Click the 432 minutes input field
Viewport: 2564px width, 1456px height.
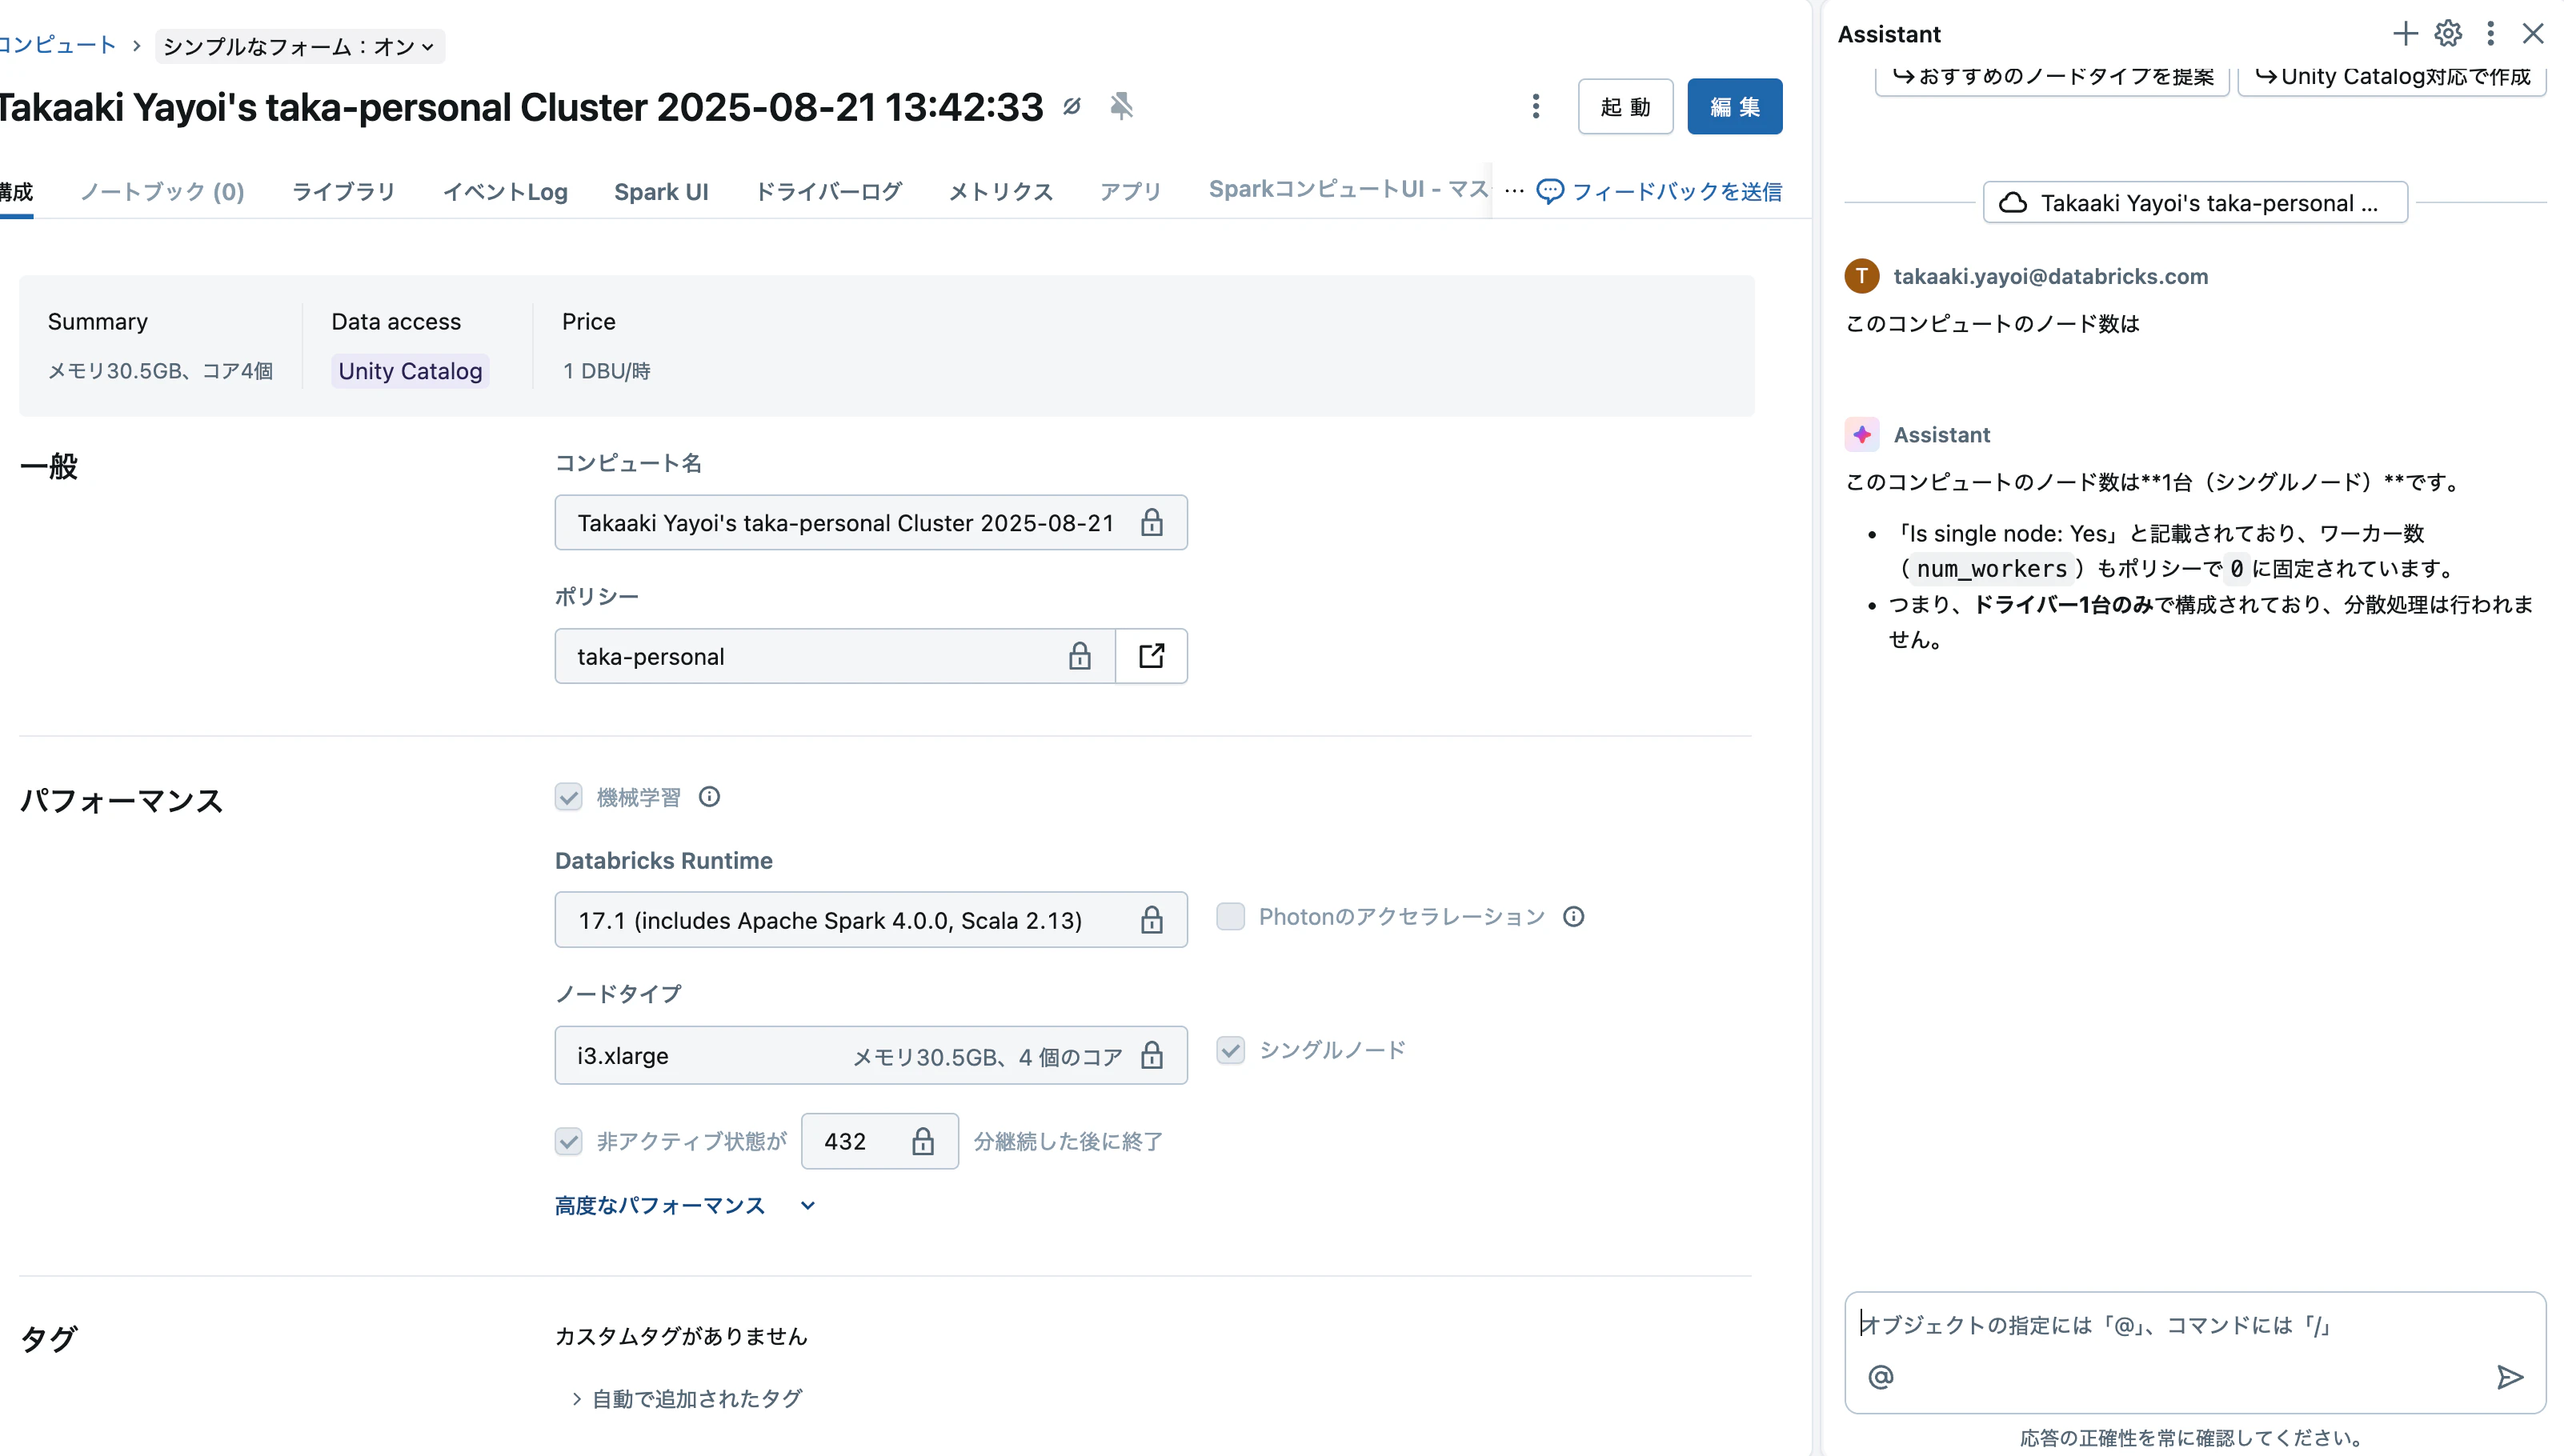[x=880, y=1141]
